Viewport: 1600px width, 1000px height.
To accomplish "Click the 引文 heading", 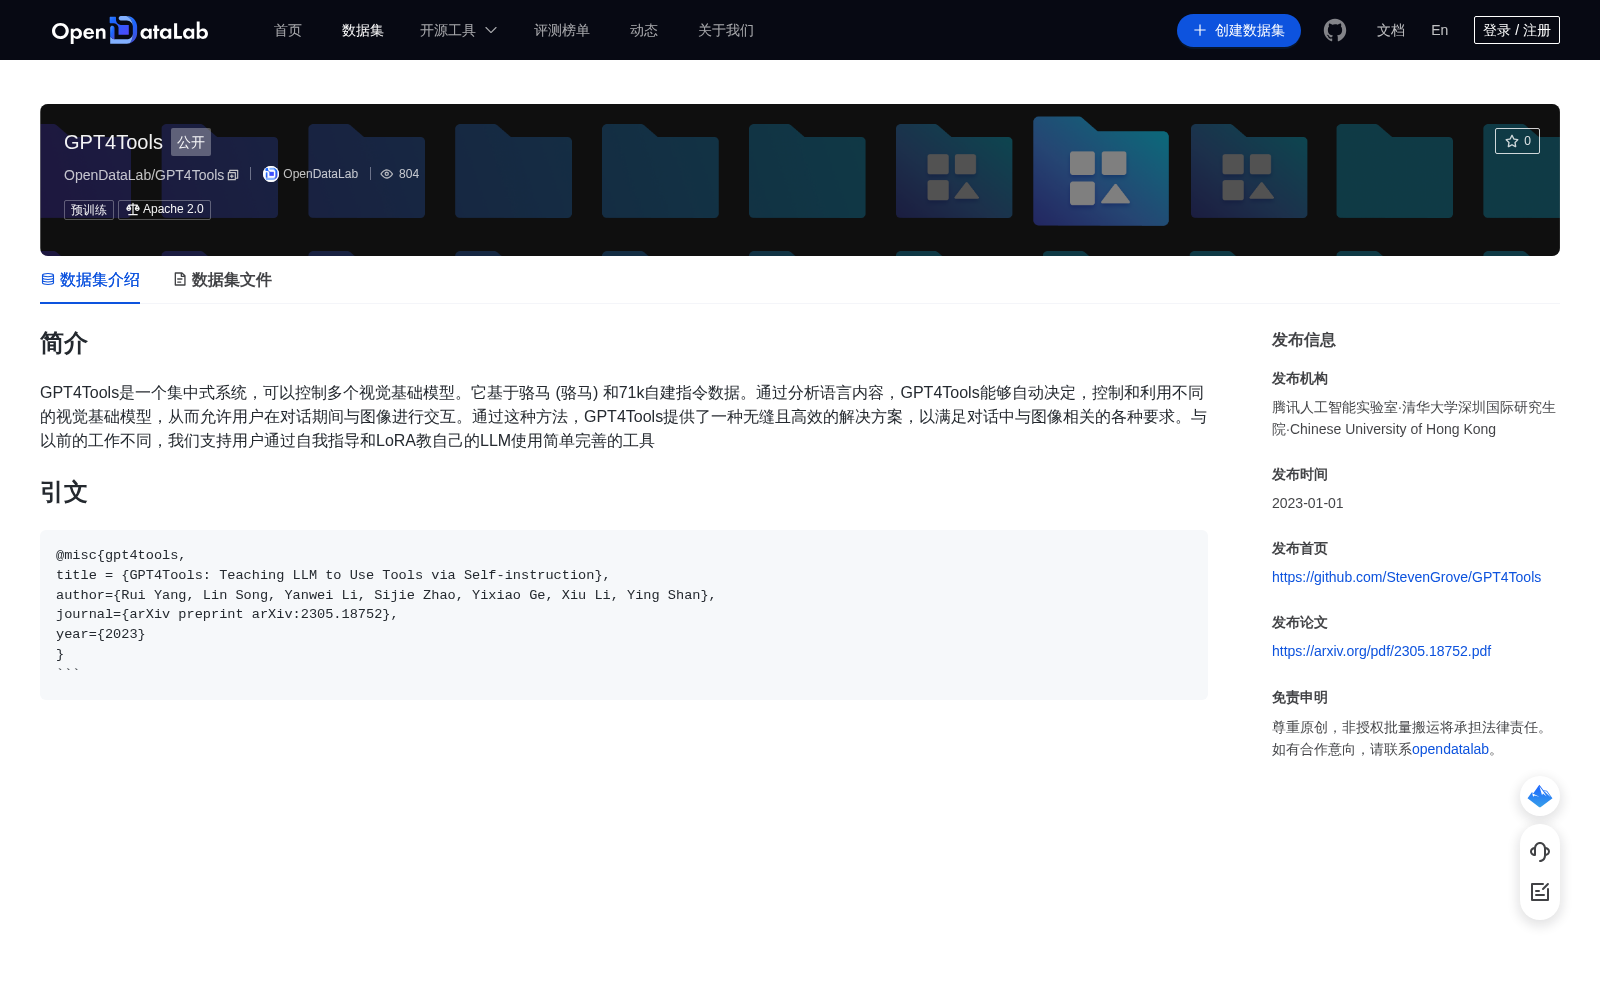I will tap(64, 492).
